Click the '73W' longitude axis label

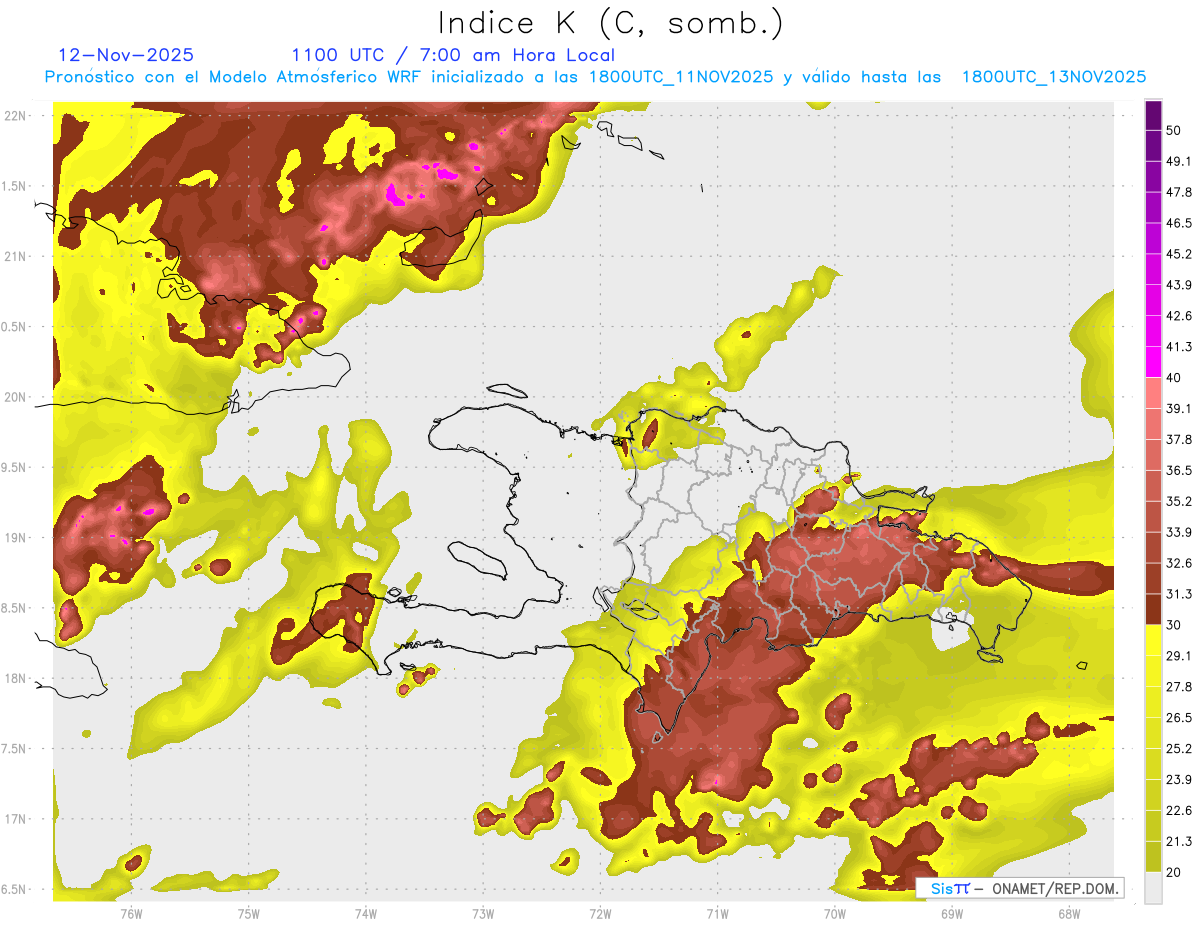click(483, 913)
